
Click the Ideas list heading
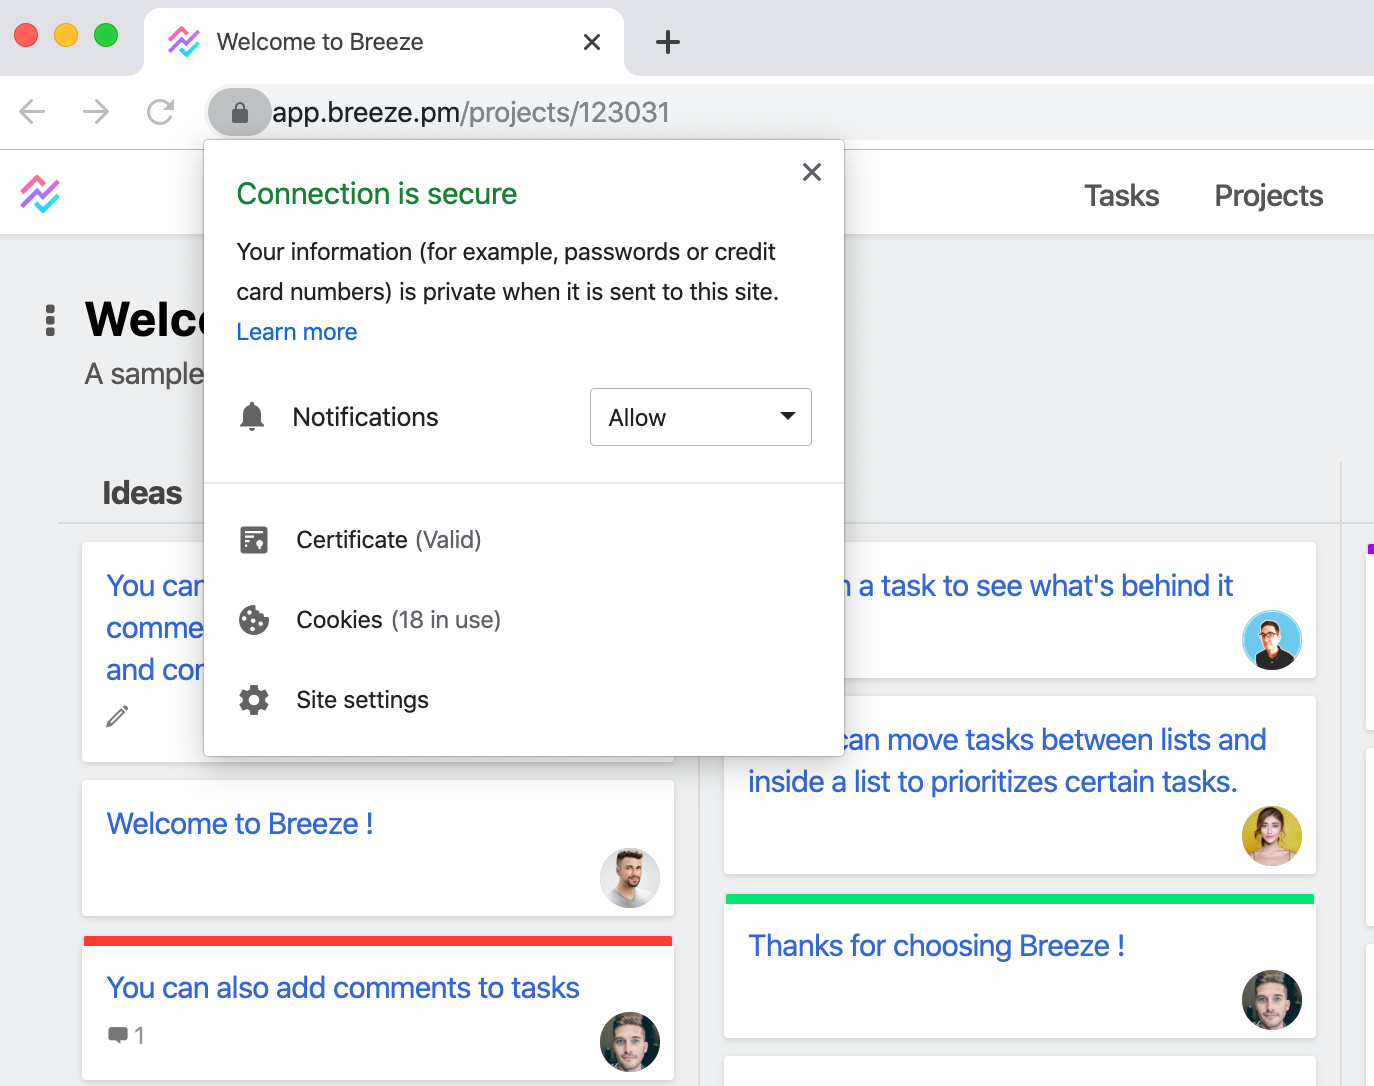(142, 493)
